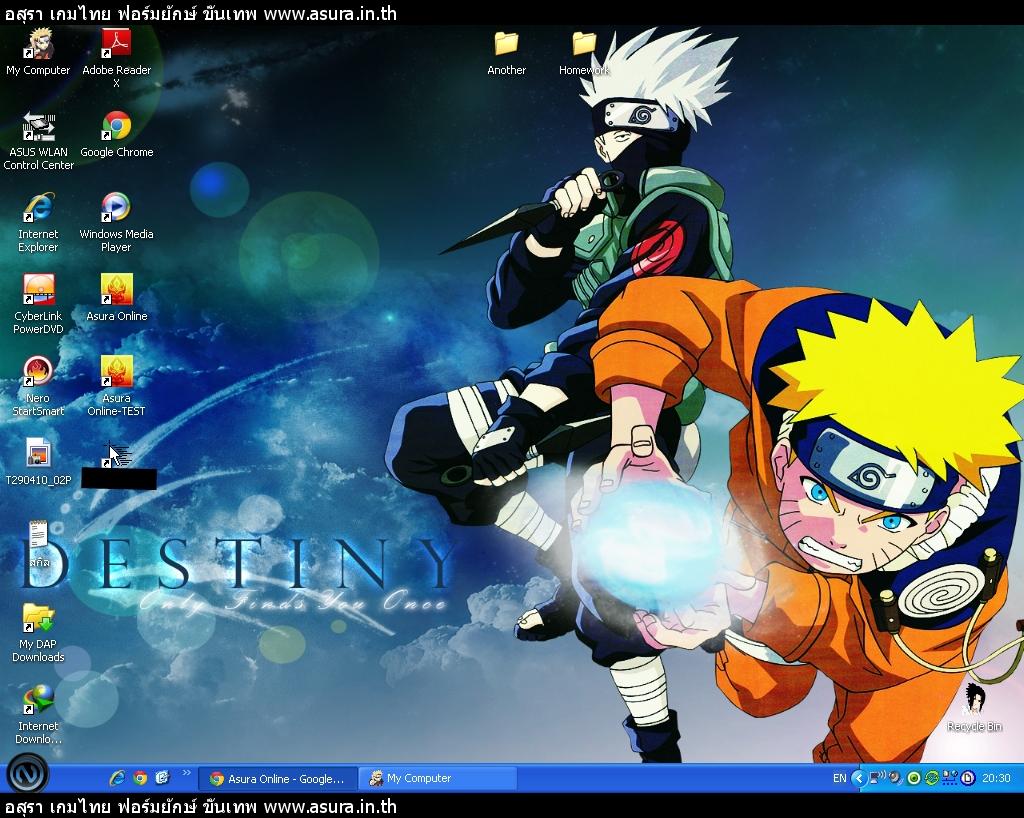Select the My DAP Downloads shortcut

point(38,633)
